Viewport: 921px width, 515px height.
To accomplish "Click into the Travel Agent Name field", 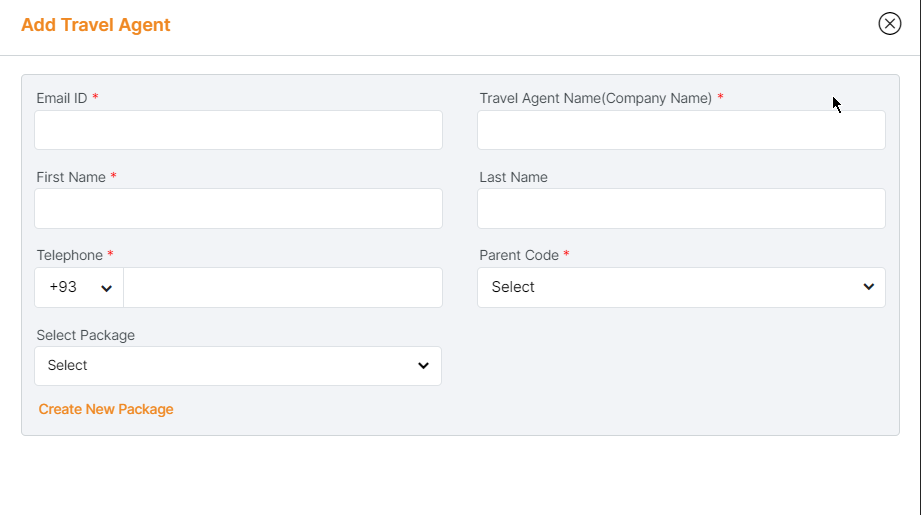I will [x=681, y=130].
